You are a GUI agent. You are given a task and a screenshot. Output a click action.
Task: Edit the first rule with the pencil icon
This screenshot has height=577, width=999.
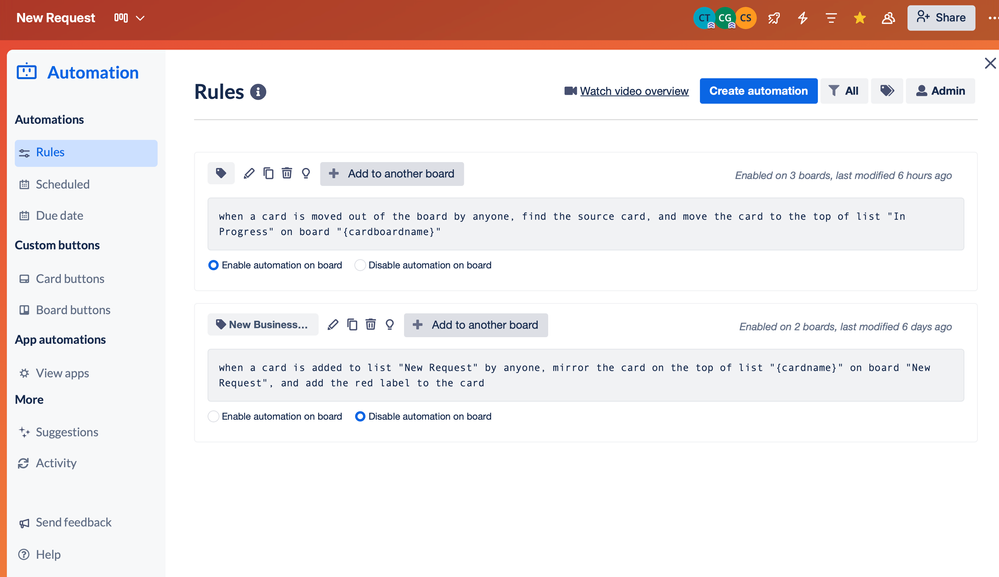point(249,173)
